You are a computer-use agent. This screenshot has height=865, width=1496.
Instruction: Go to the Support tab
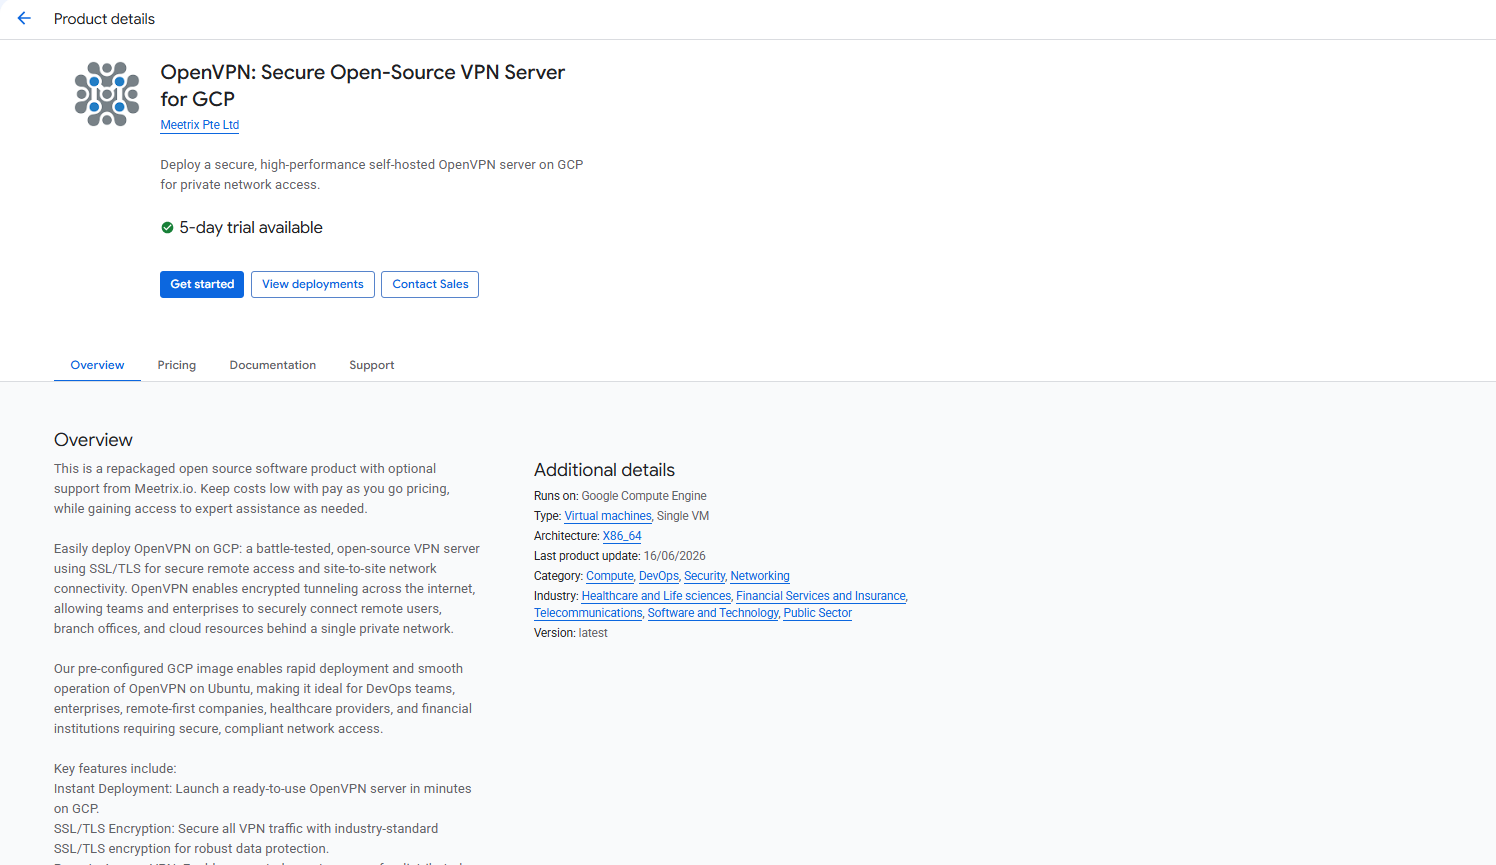click(372, 365)
